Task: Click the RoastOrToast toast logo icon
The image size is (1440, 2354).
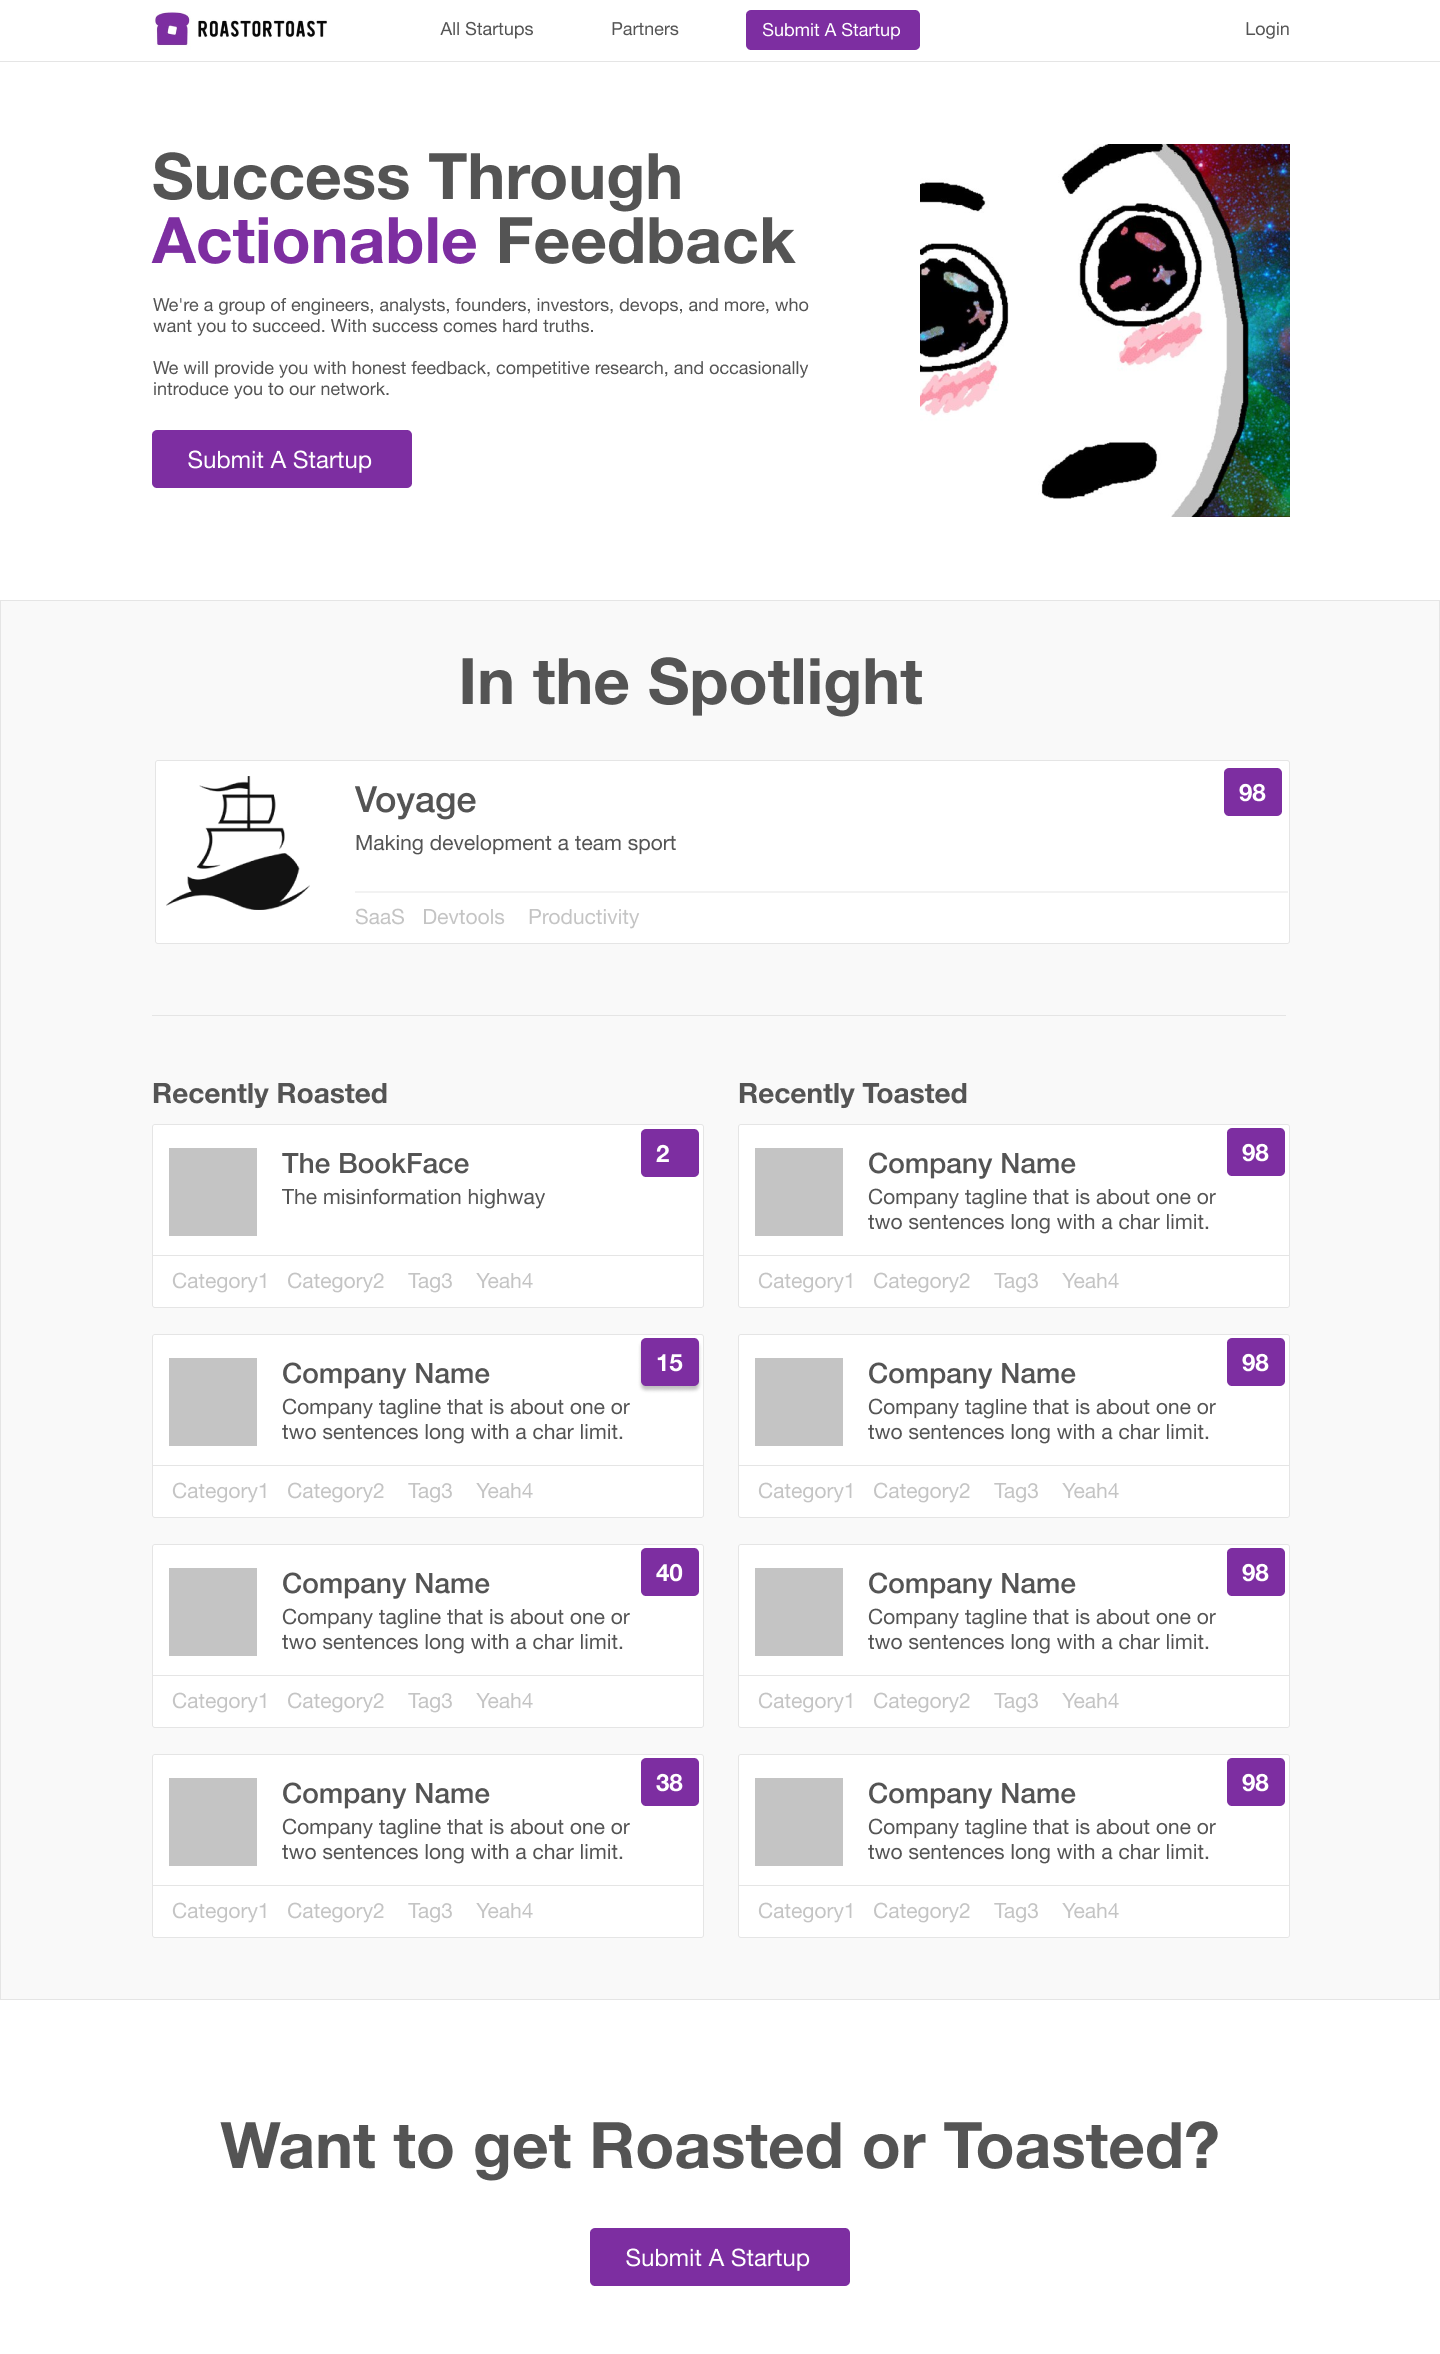Action: click(x=172, y=29)
